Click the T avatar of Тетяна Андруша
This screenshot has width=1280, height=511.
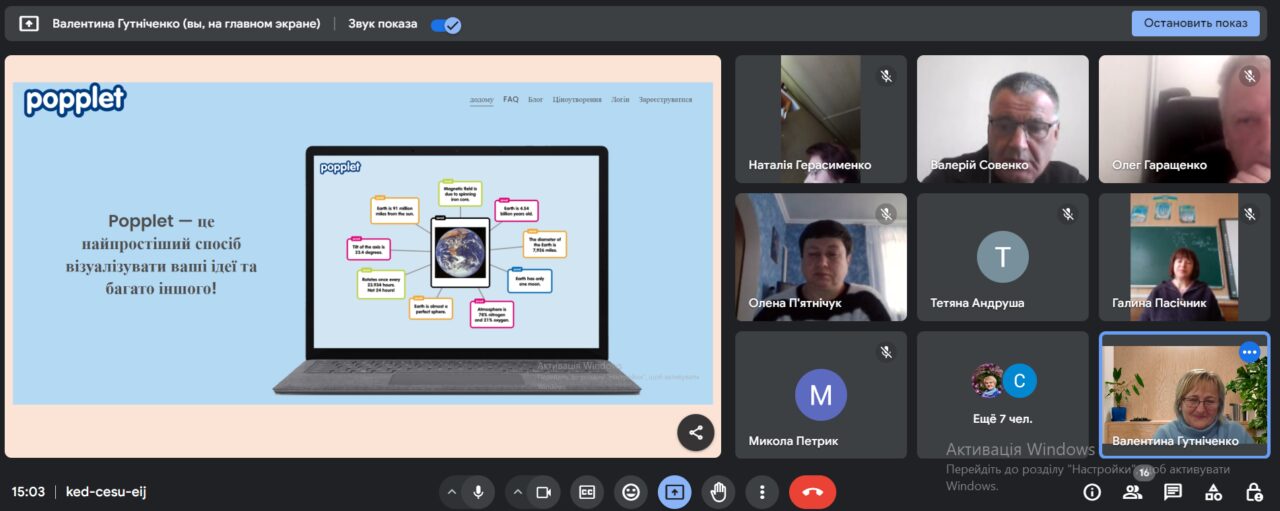click(x=1003, y=257)
